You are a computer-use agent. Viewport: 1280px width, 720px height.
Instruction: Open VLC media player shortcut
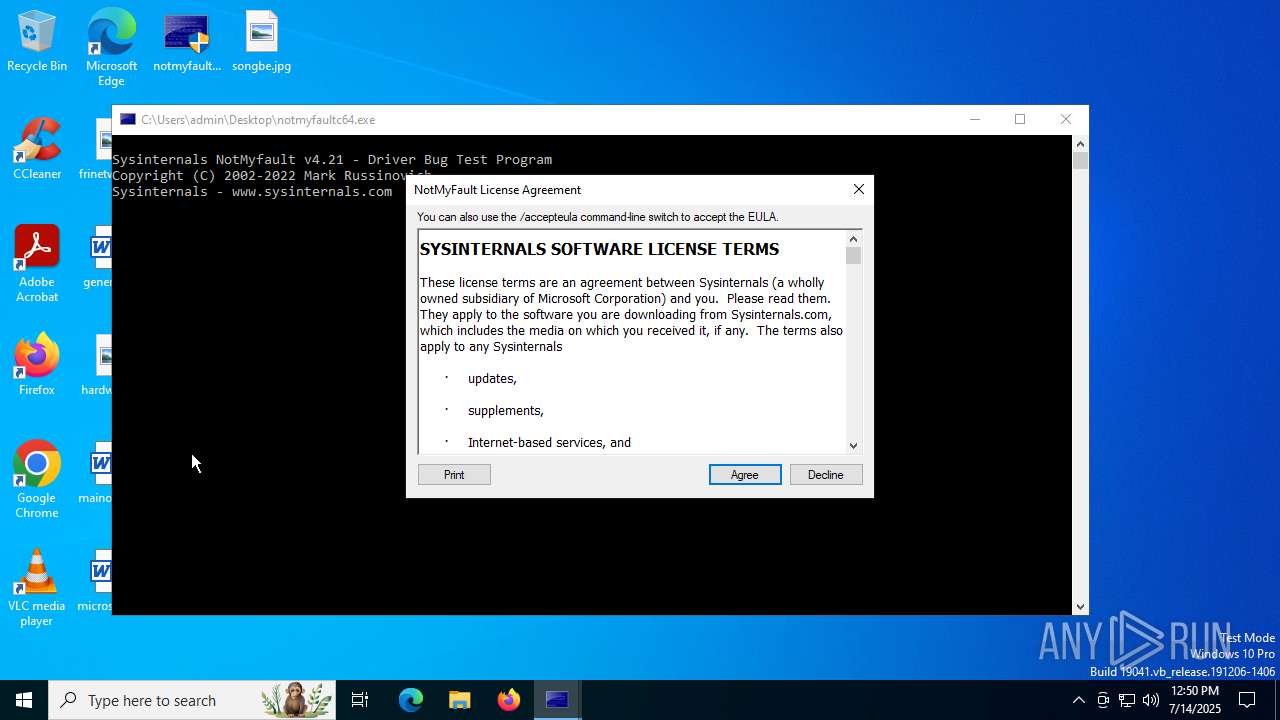click(37, 589)
